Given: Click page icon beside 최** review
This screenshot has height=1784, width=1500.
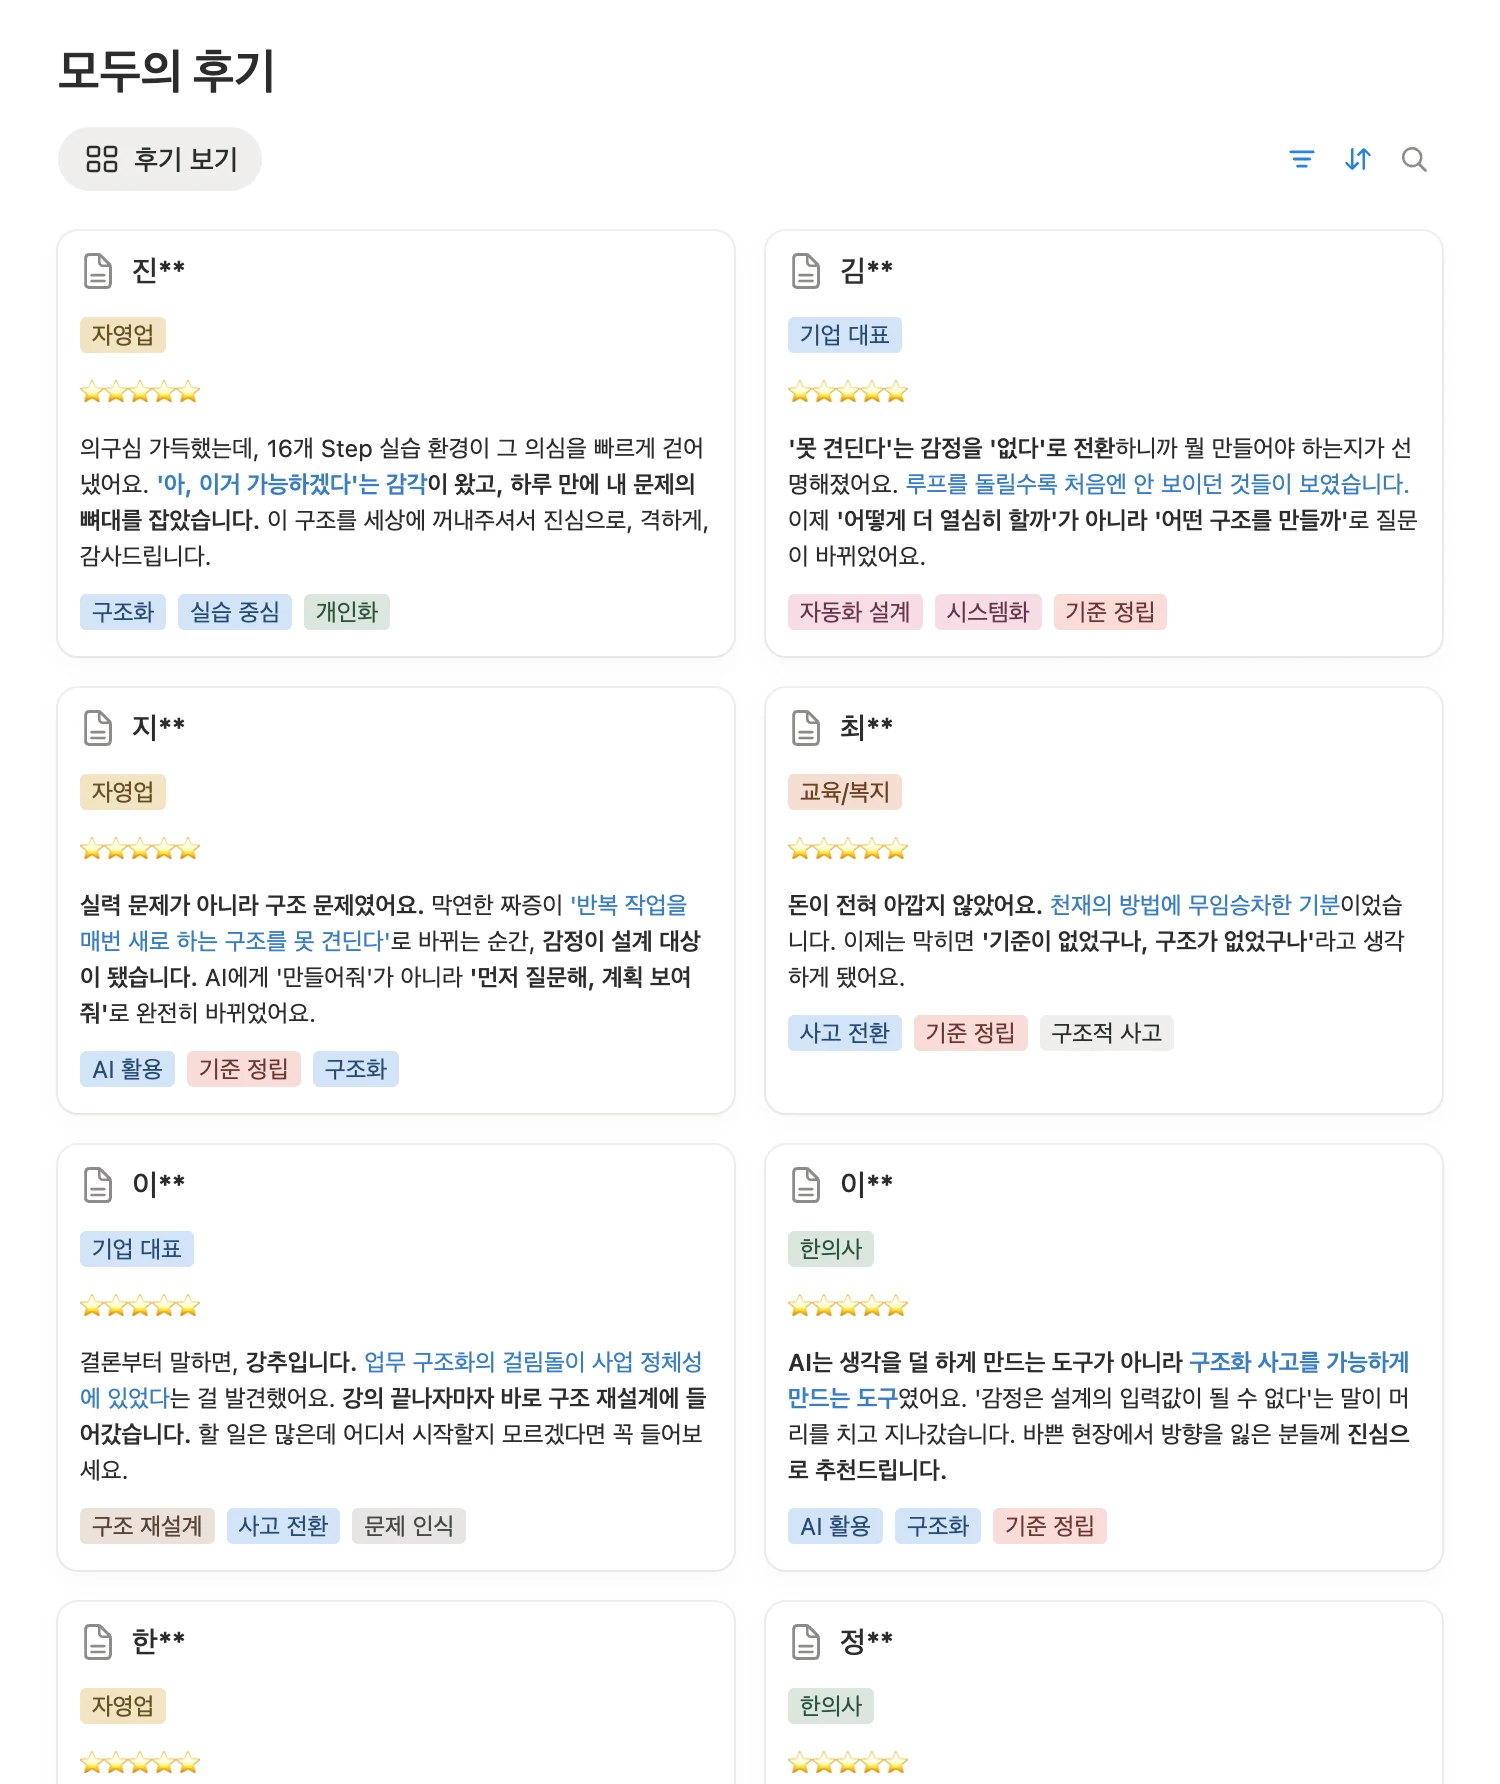Looking at the screenshot, I should coord(806,727).
